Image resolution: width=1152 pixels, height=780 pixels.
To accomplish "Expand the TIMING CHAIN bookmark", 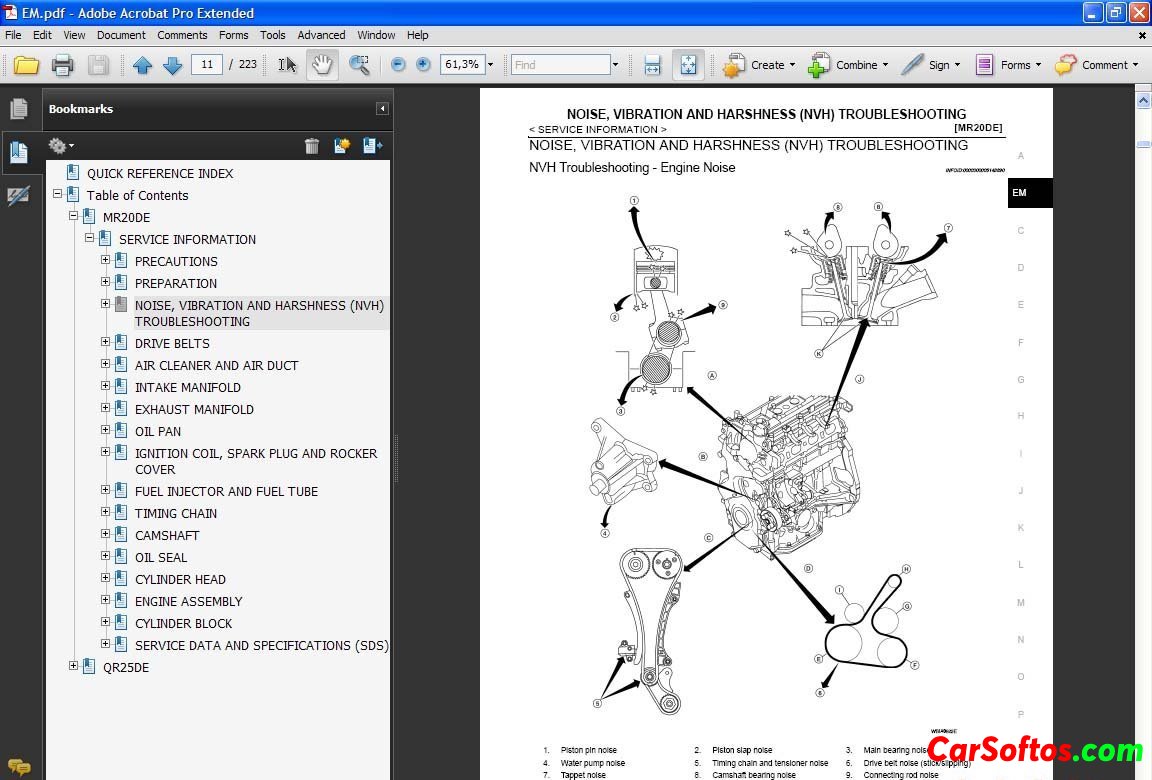I will pos(106,512).
